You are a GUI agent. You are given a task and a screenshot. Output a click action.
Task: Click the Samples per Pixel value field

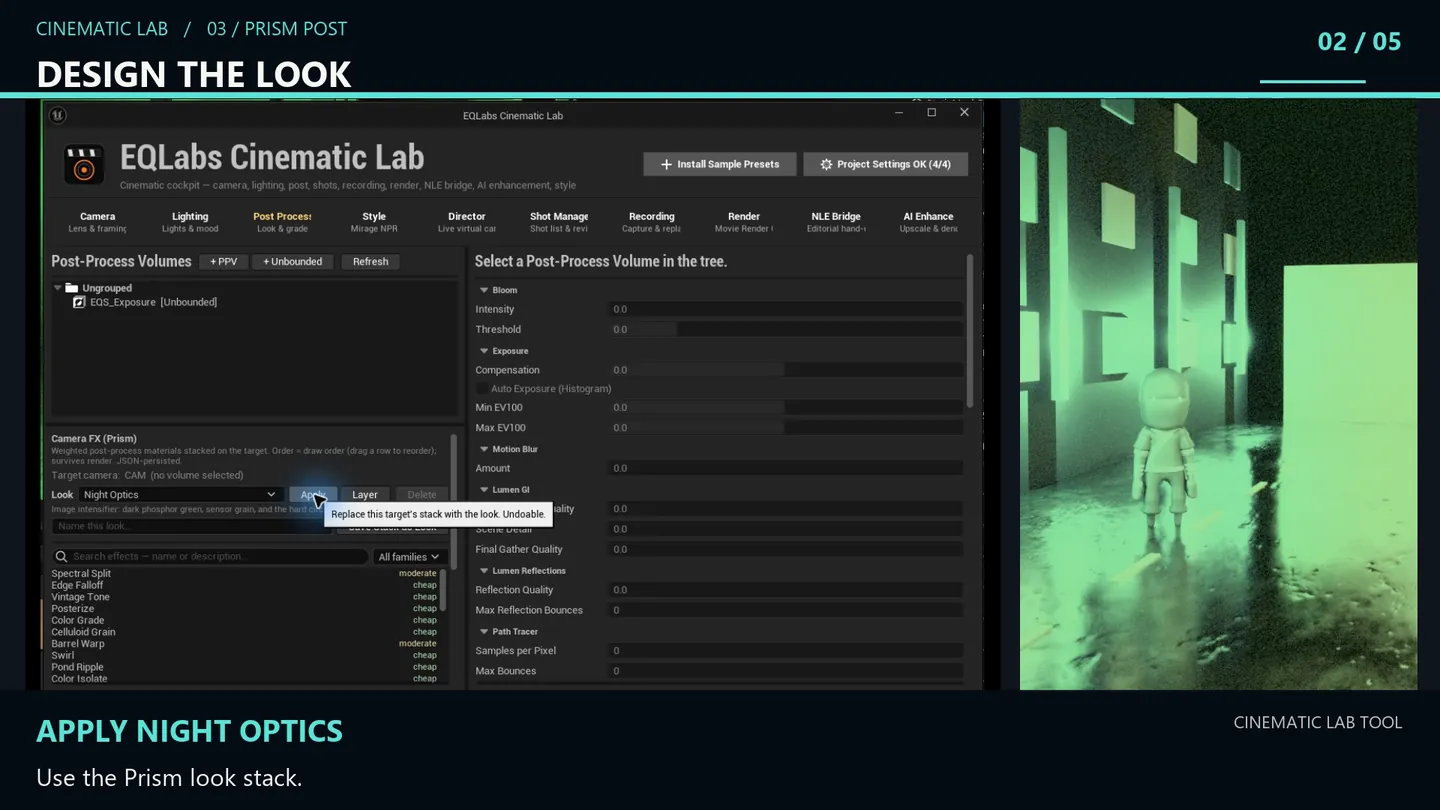(786, 651)
